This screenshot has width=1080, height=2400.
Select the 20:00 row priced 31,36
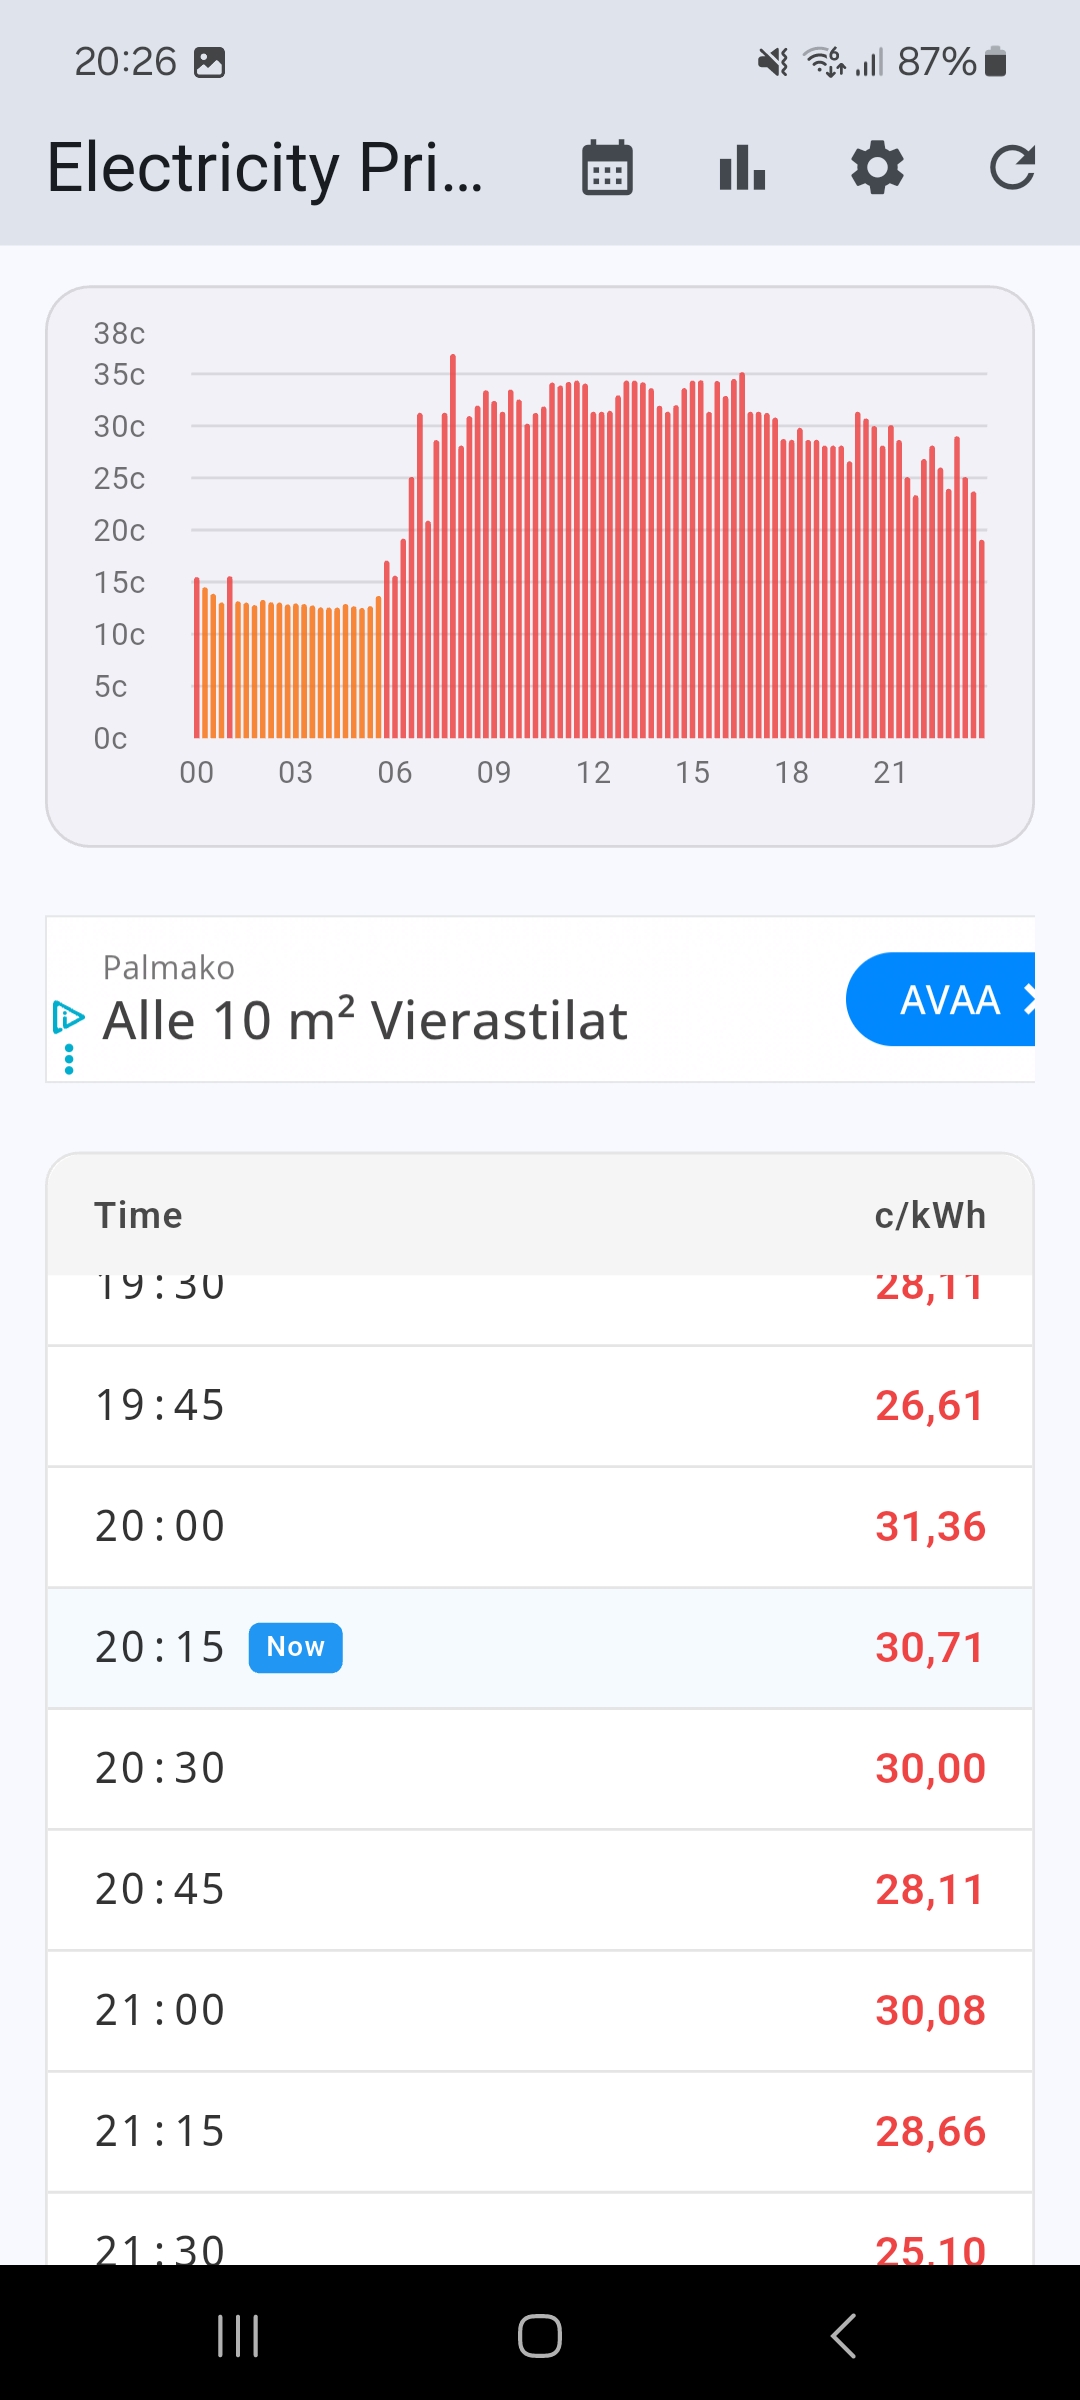540,1526
